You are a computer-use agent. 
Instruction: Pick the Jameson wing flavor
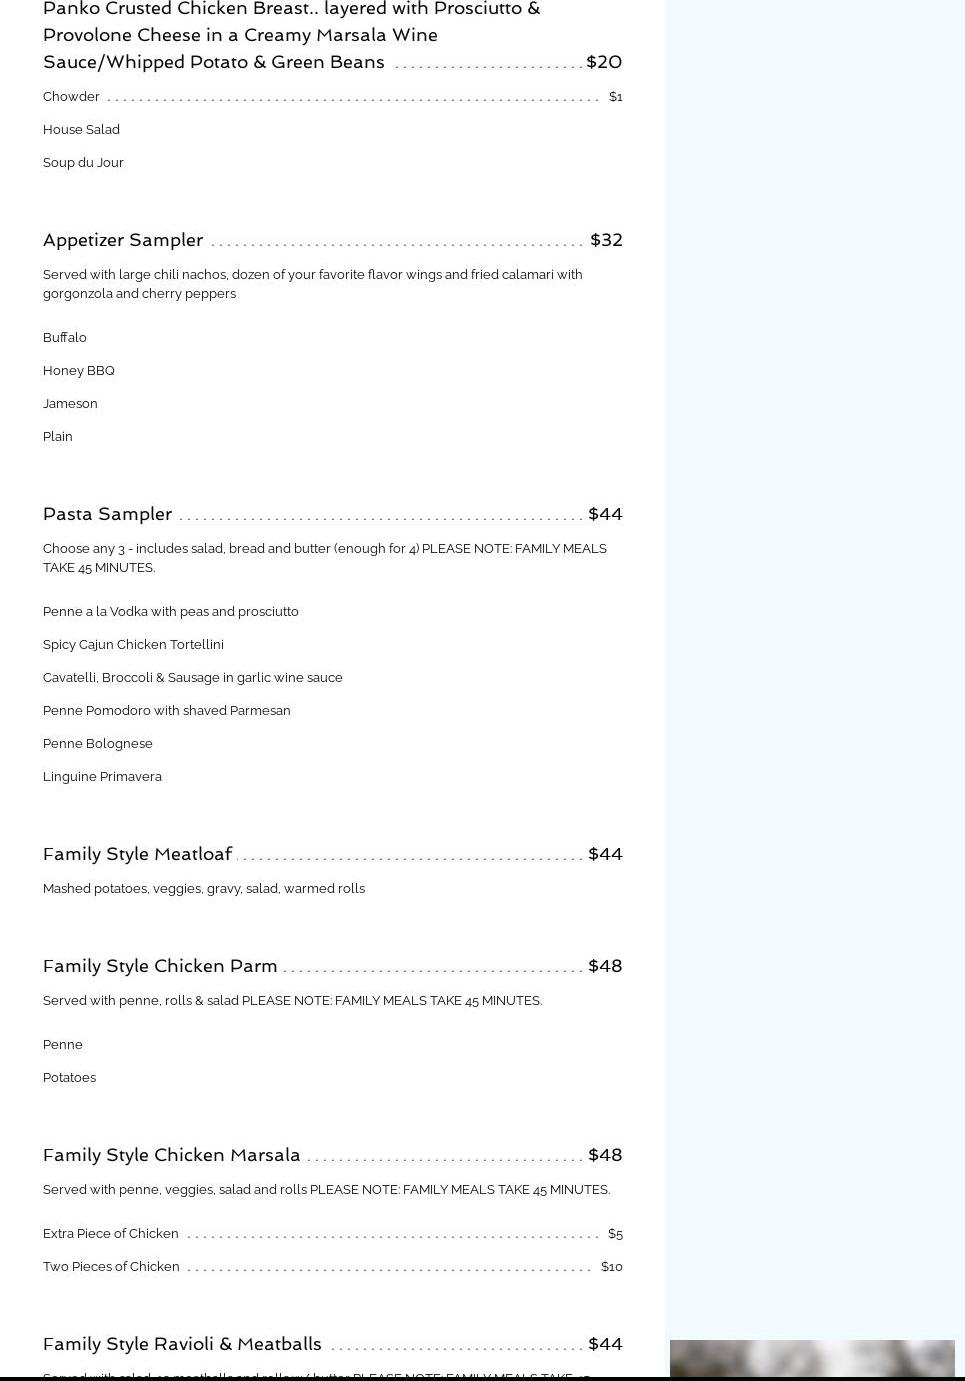[x=70, y=404]
